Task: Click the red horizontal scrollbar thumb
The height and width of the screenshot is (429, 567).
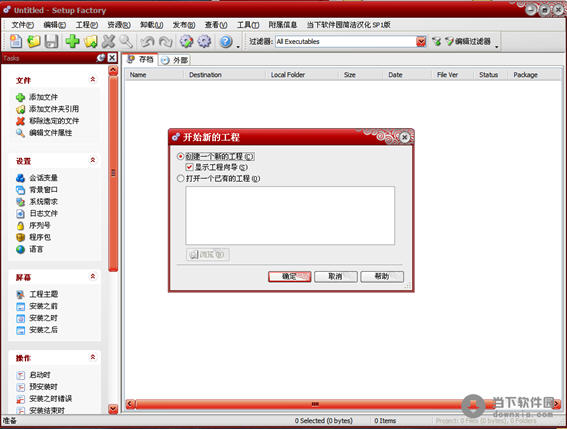Action: (315, 404)
